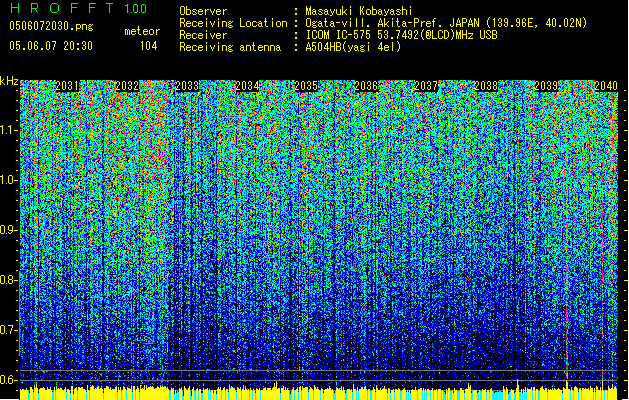Screen dimensions: 629x400
Task: Click the 2038 time marker
Action: click(x=486, y=86)
